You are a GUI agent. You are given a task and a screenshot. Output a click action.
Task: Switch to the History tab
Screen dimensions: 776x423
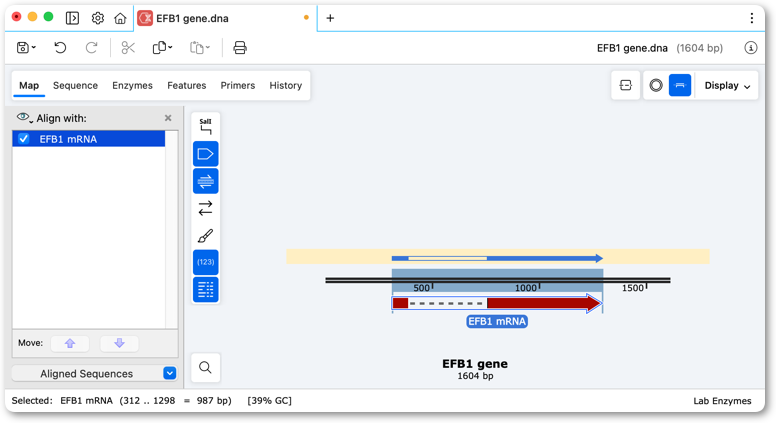point(286,86)
